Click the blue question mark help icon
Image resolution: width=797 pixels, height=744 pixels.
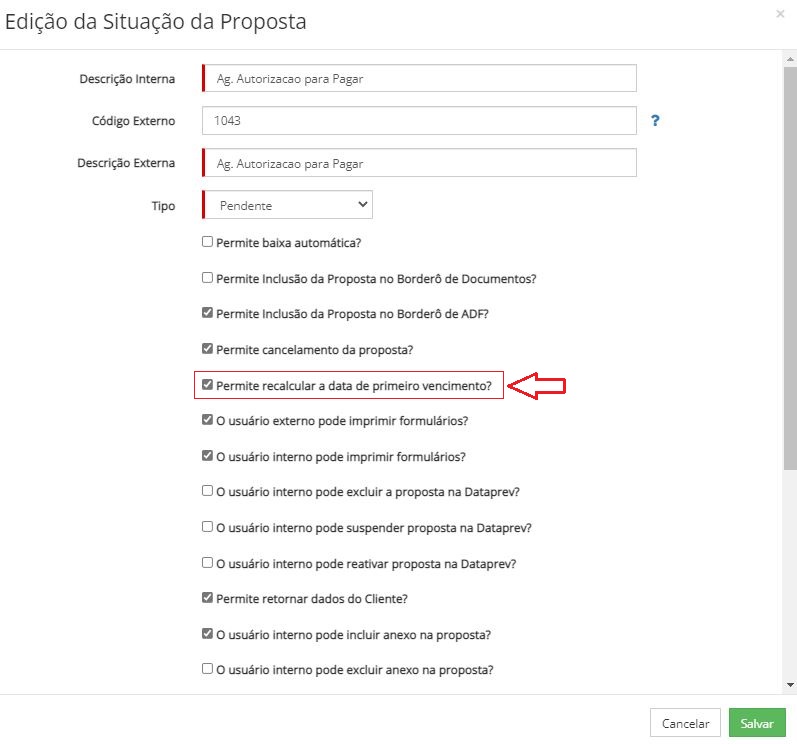(655, 120)
